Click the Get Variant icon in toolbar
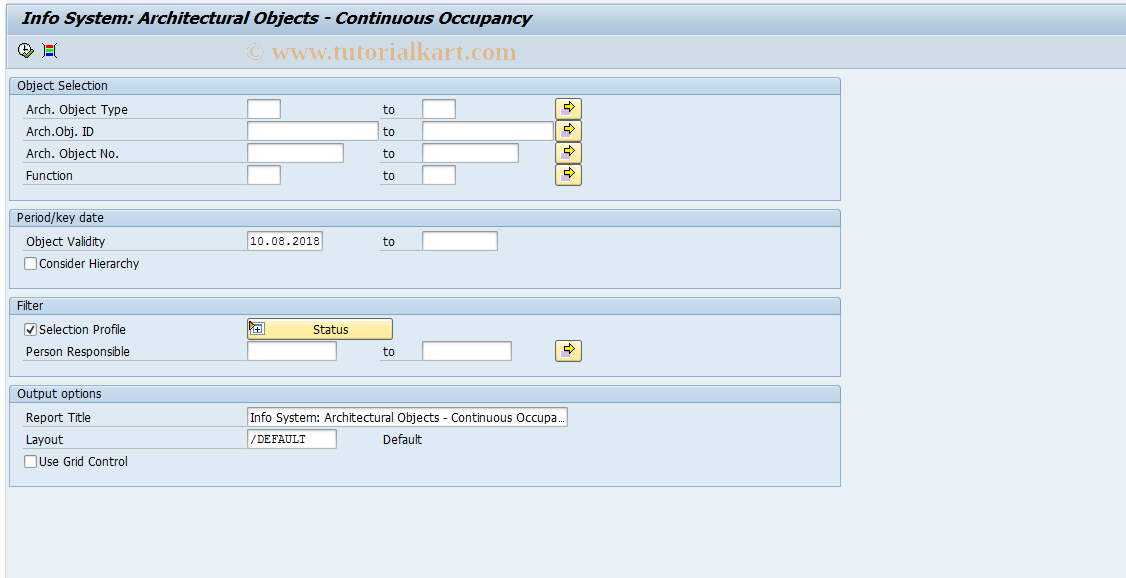Image resolution: width=1126 pixels, height=578 pixels. tap(50, 50)
